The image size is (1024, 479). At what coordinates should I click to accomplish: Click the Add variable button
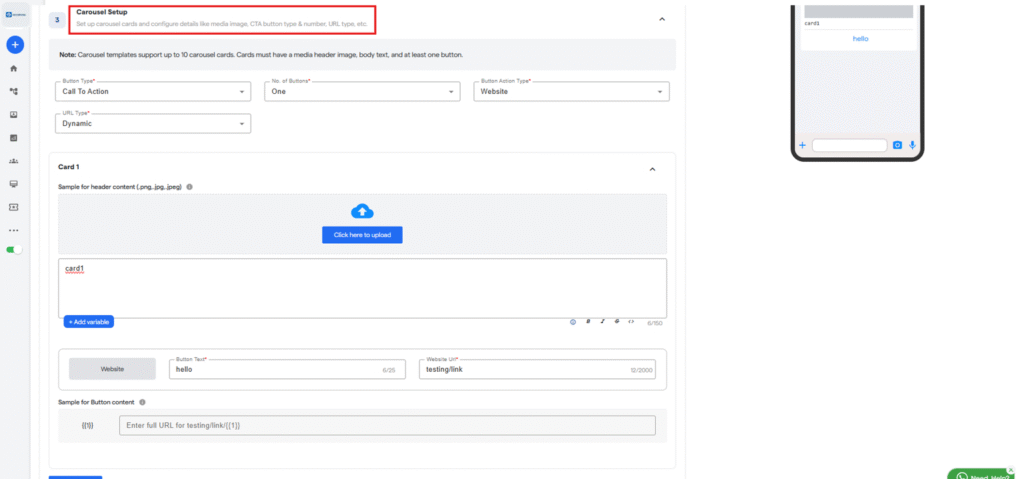tap(89, 322)
